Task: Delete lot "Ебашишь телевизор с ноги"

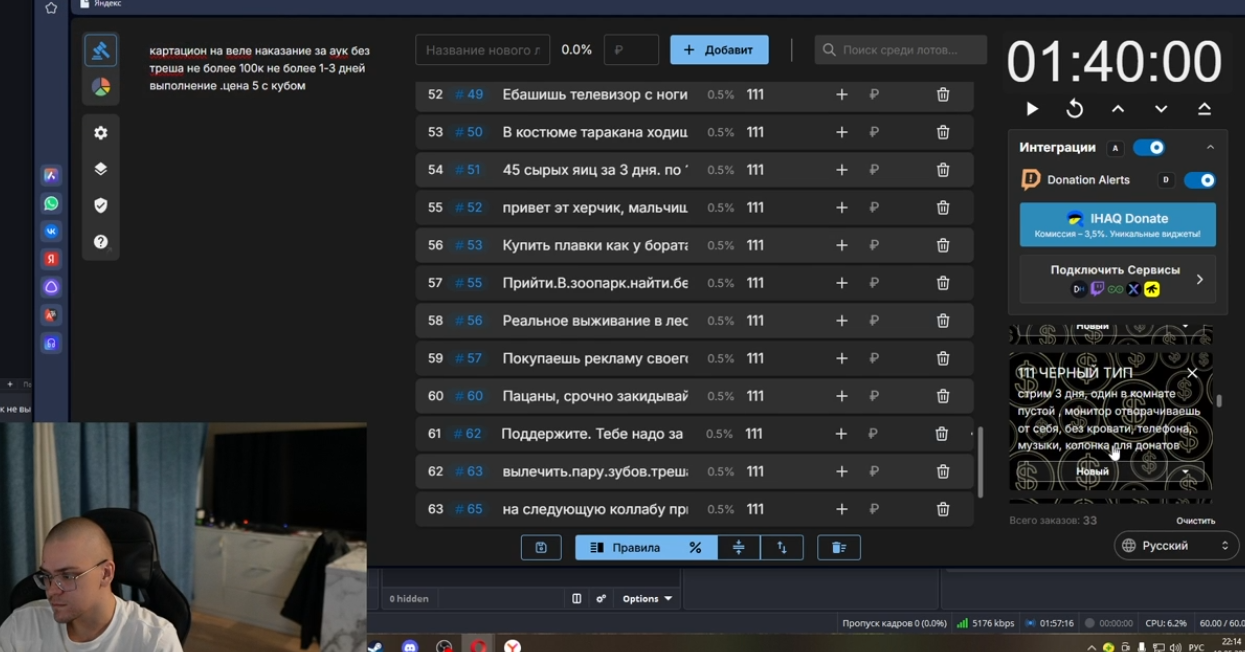Action: 943,94
